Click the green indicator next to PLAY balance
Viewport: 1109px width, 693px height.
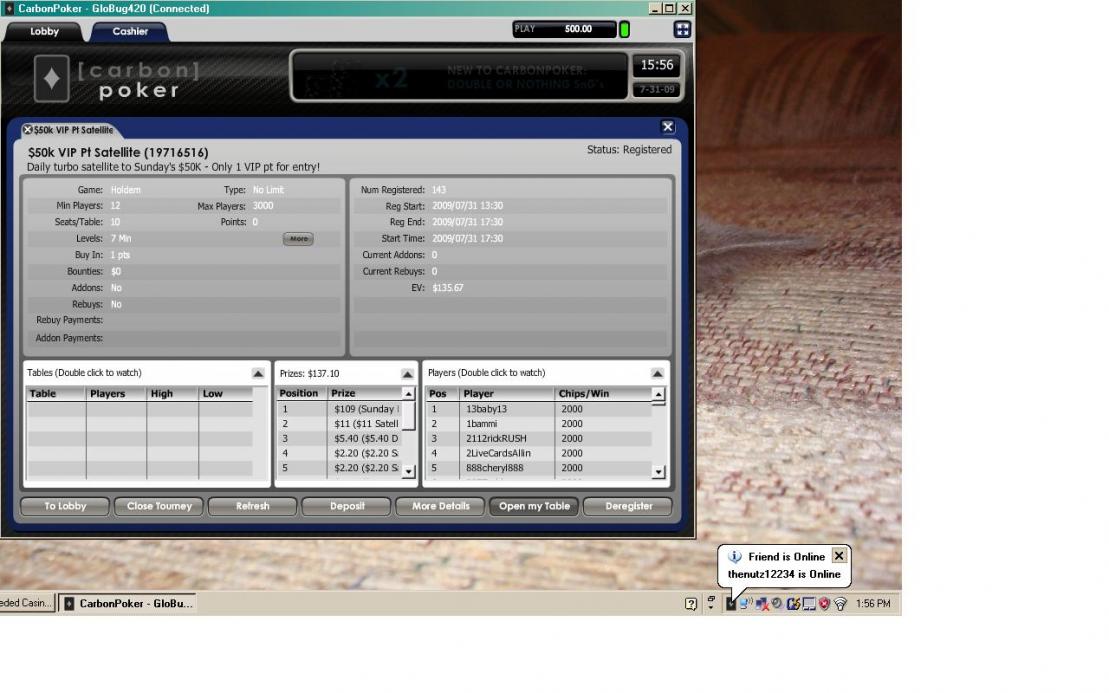625,30
